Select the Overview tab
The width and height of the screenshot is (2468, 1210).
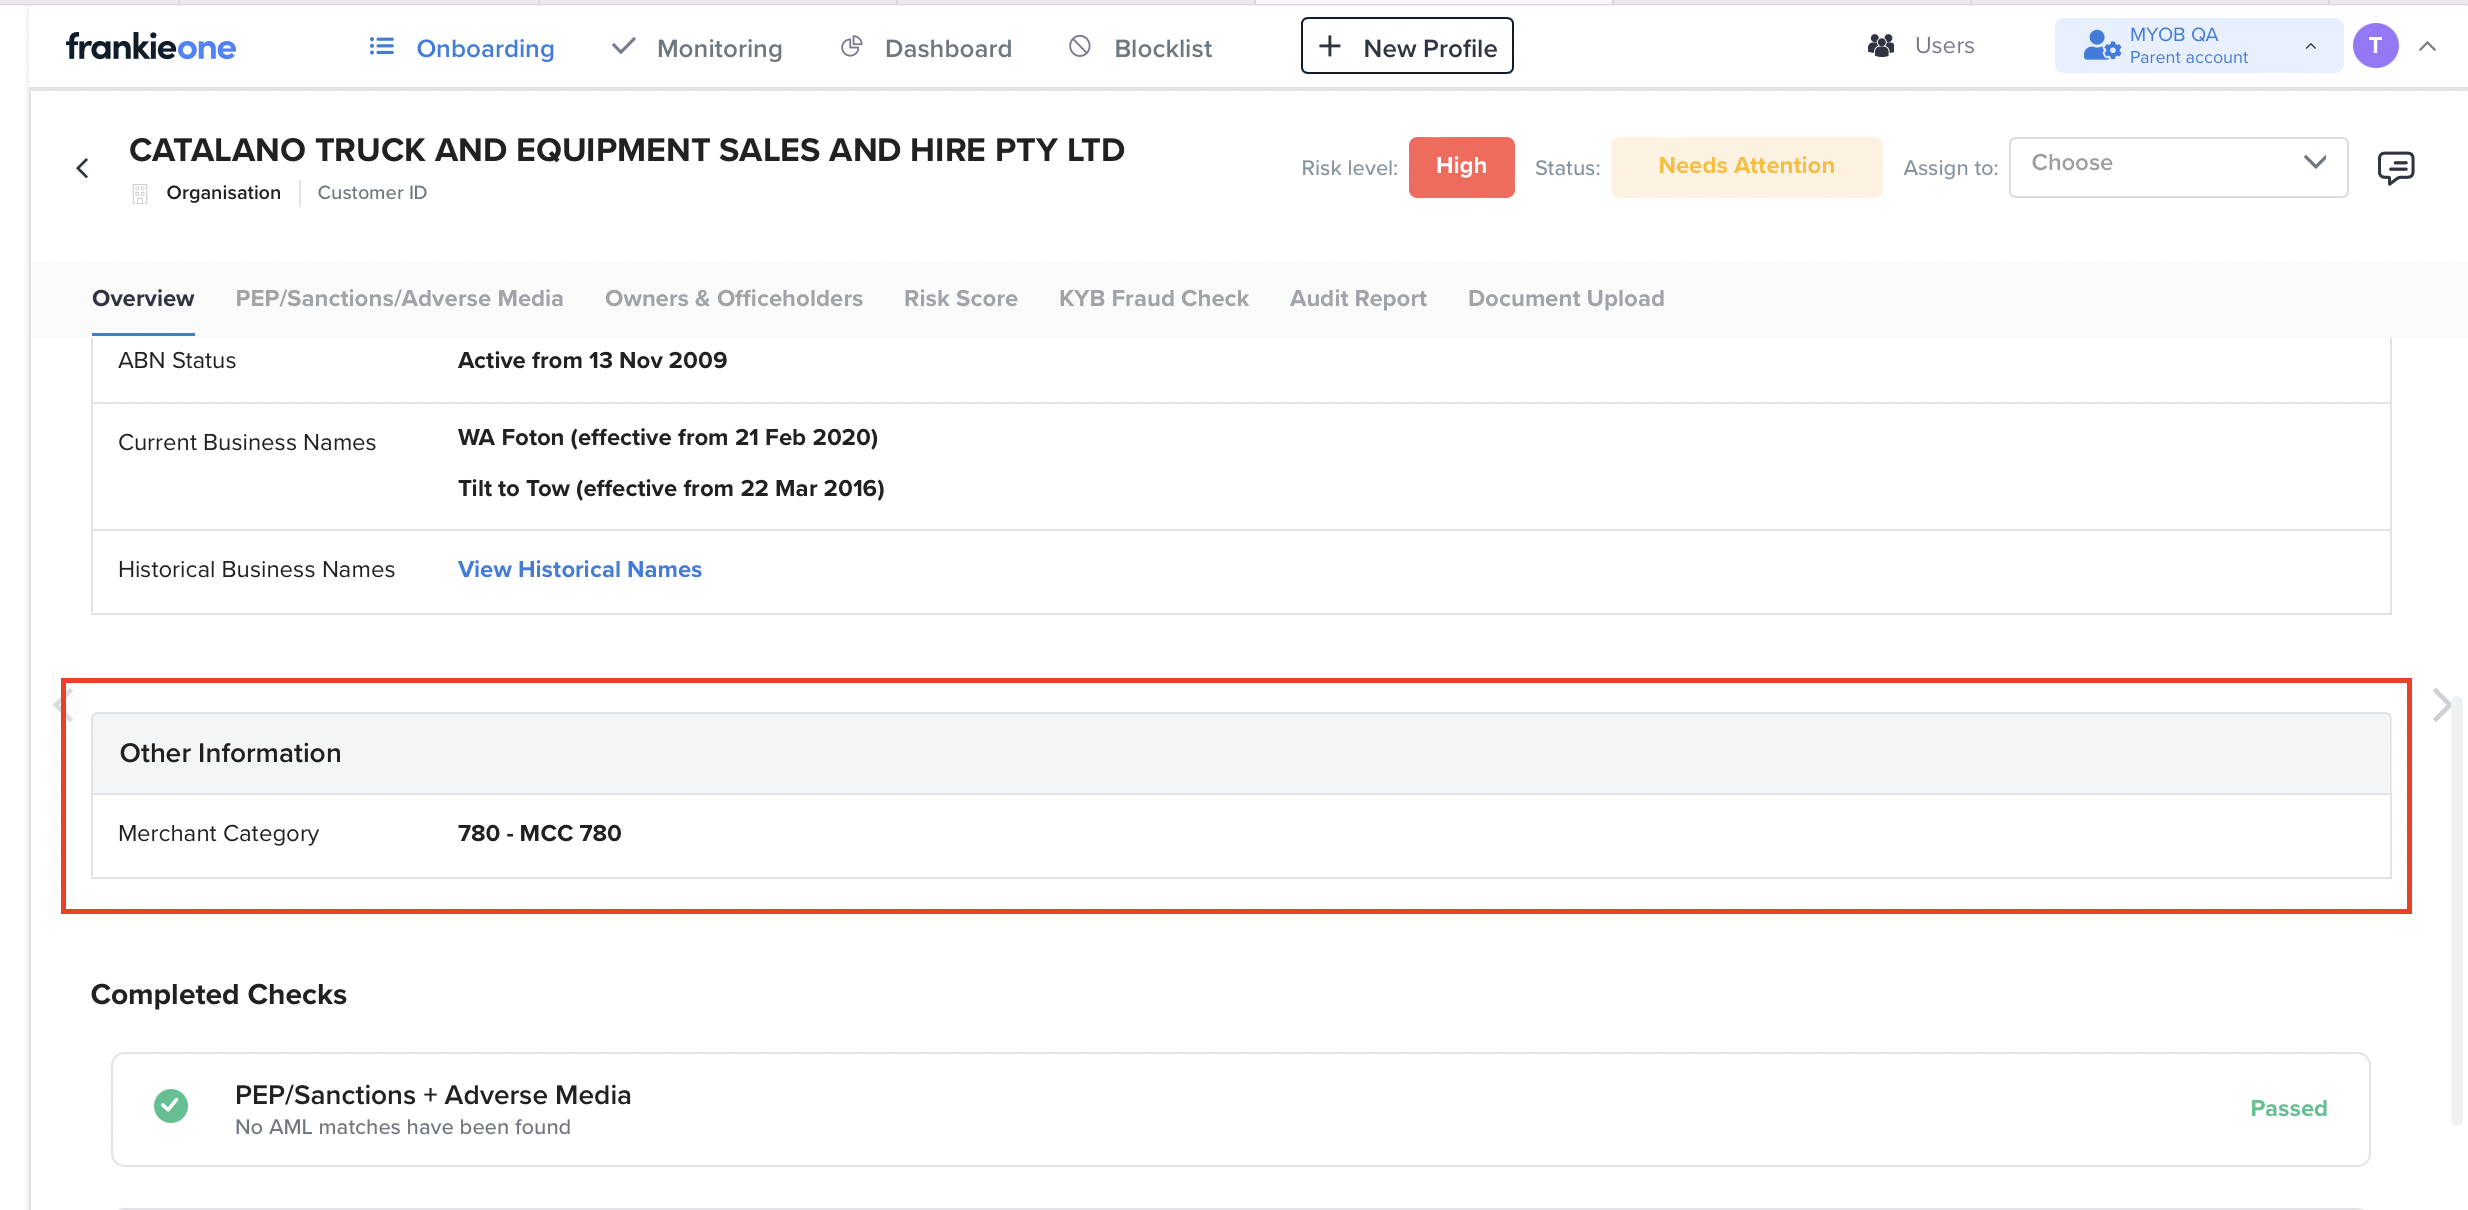(x=143, y=298)
